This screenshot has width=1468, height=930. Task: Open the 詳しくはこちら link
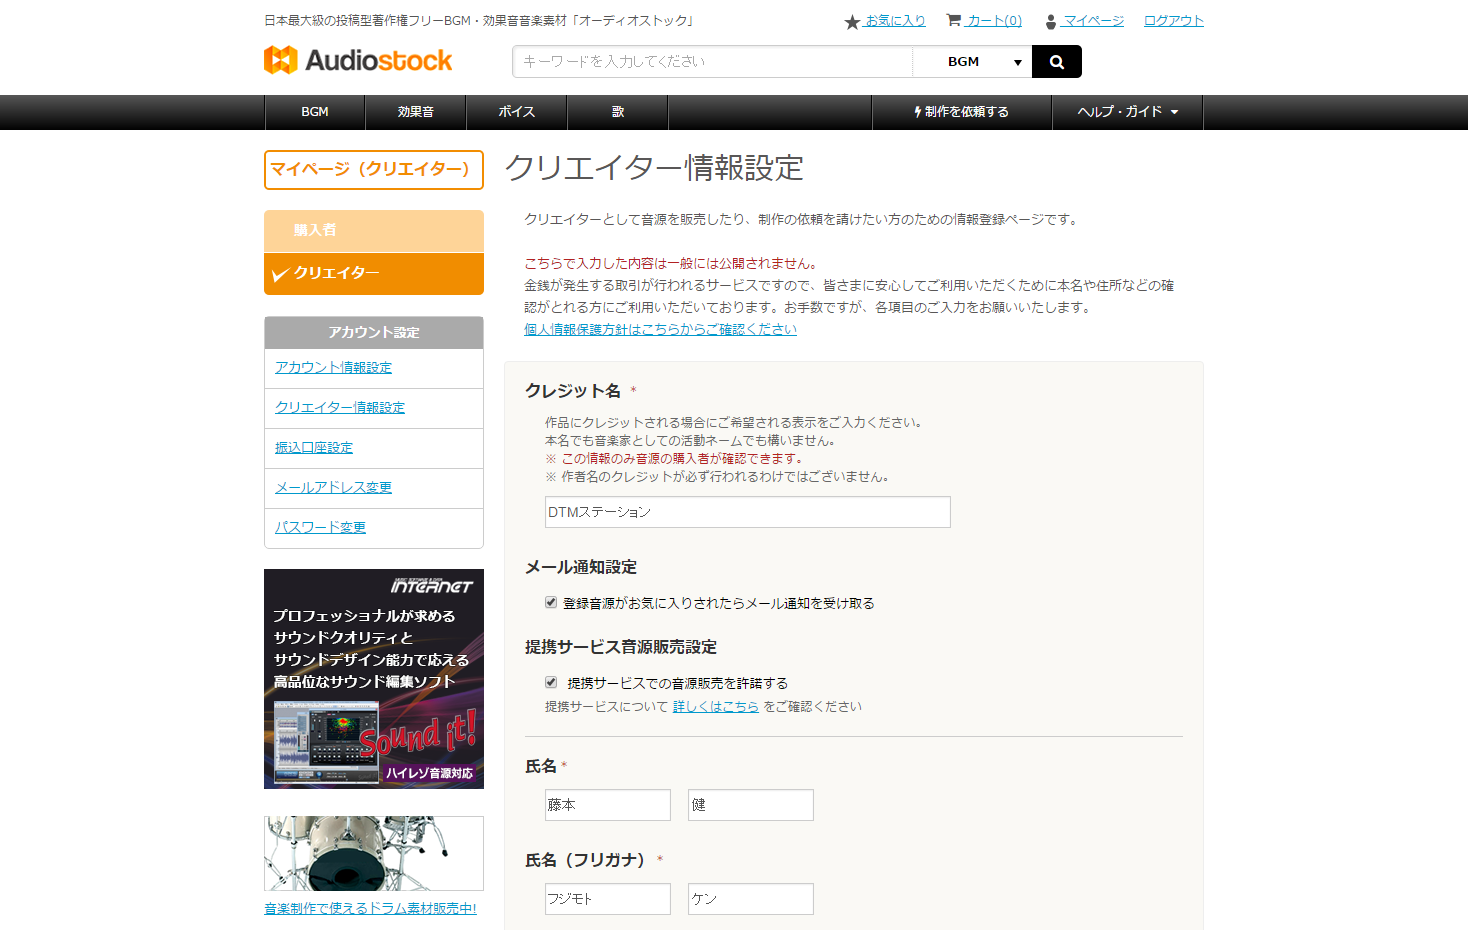click(716, 706)
